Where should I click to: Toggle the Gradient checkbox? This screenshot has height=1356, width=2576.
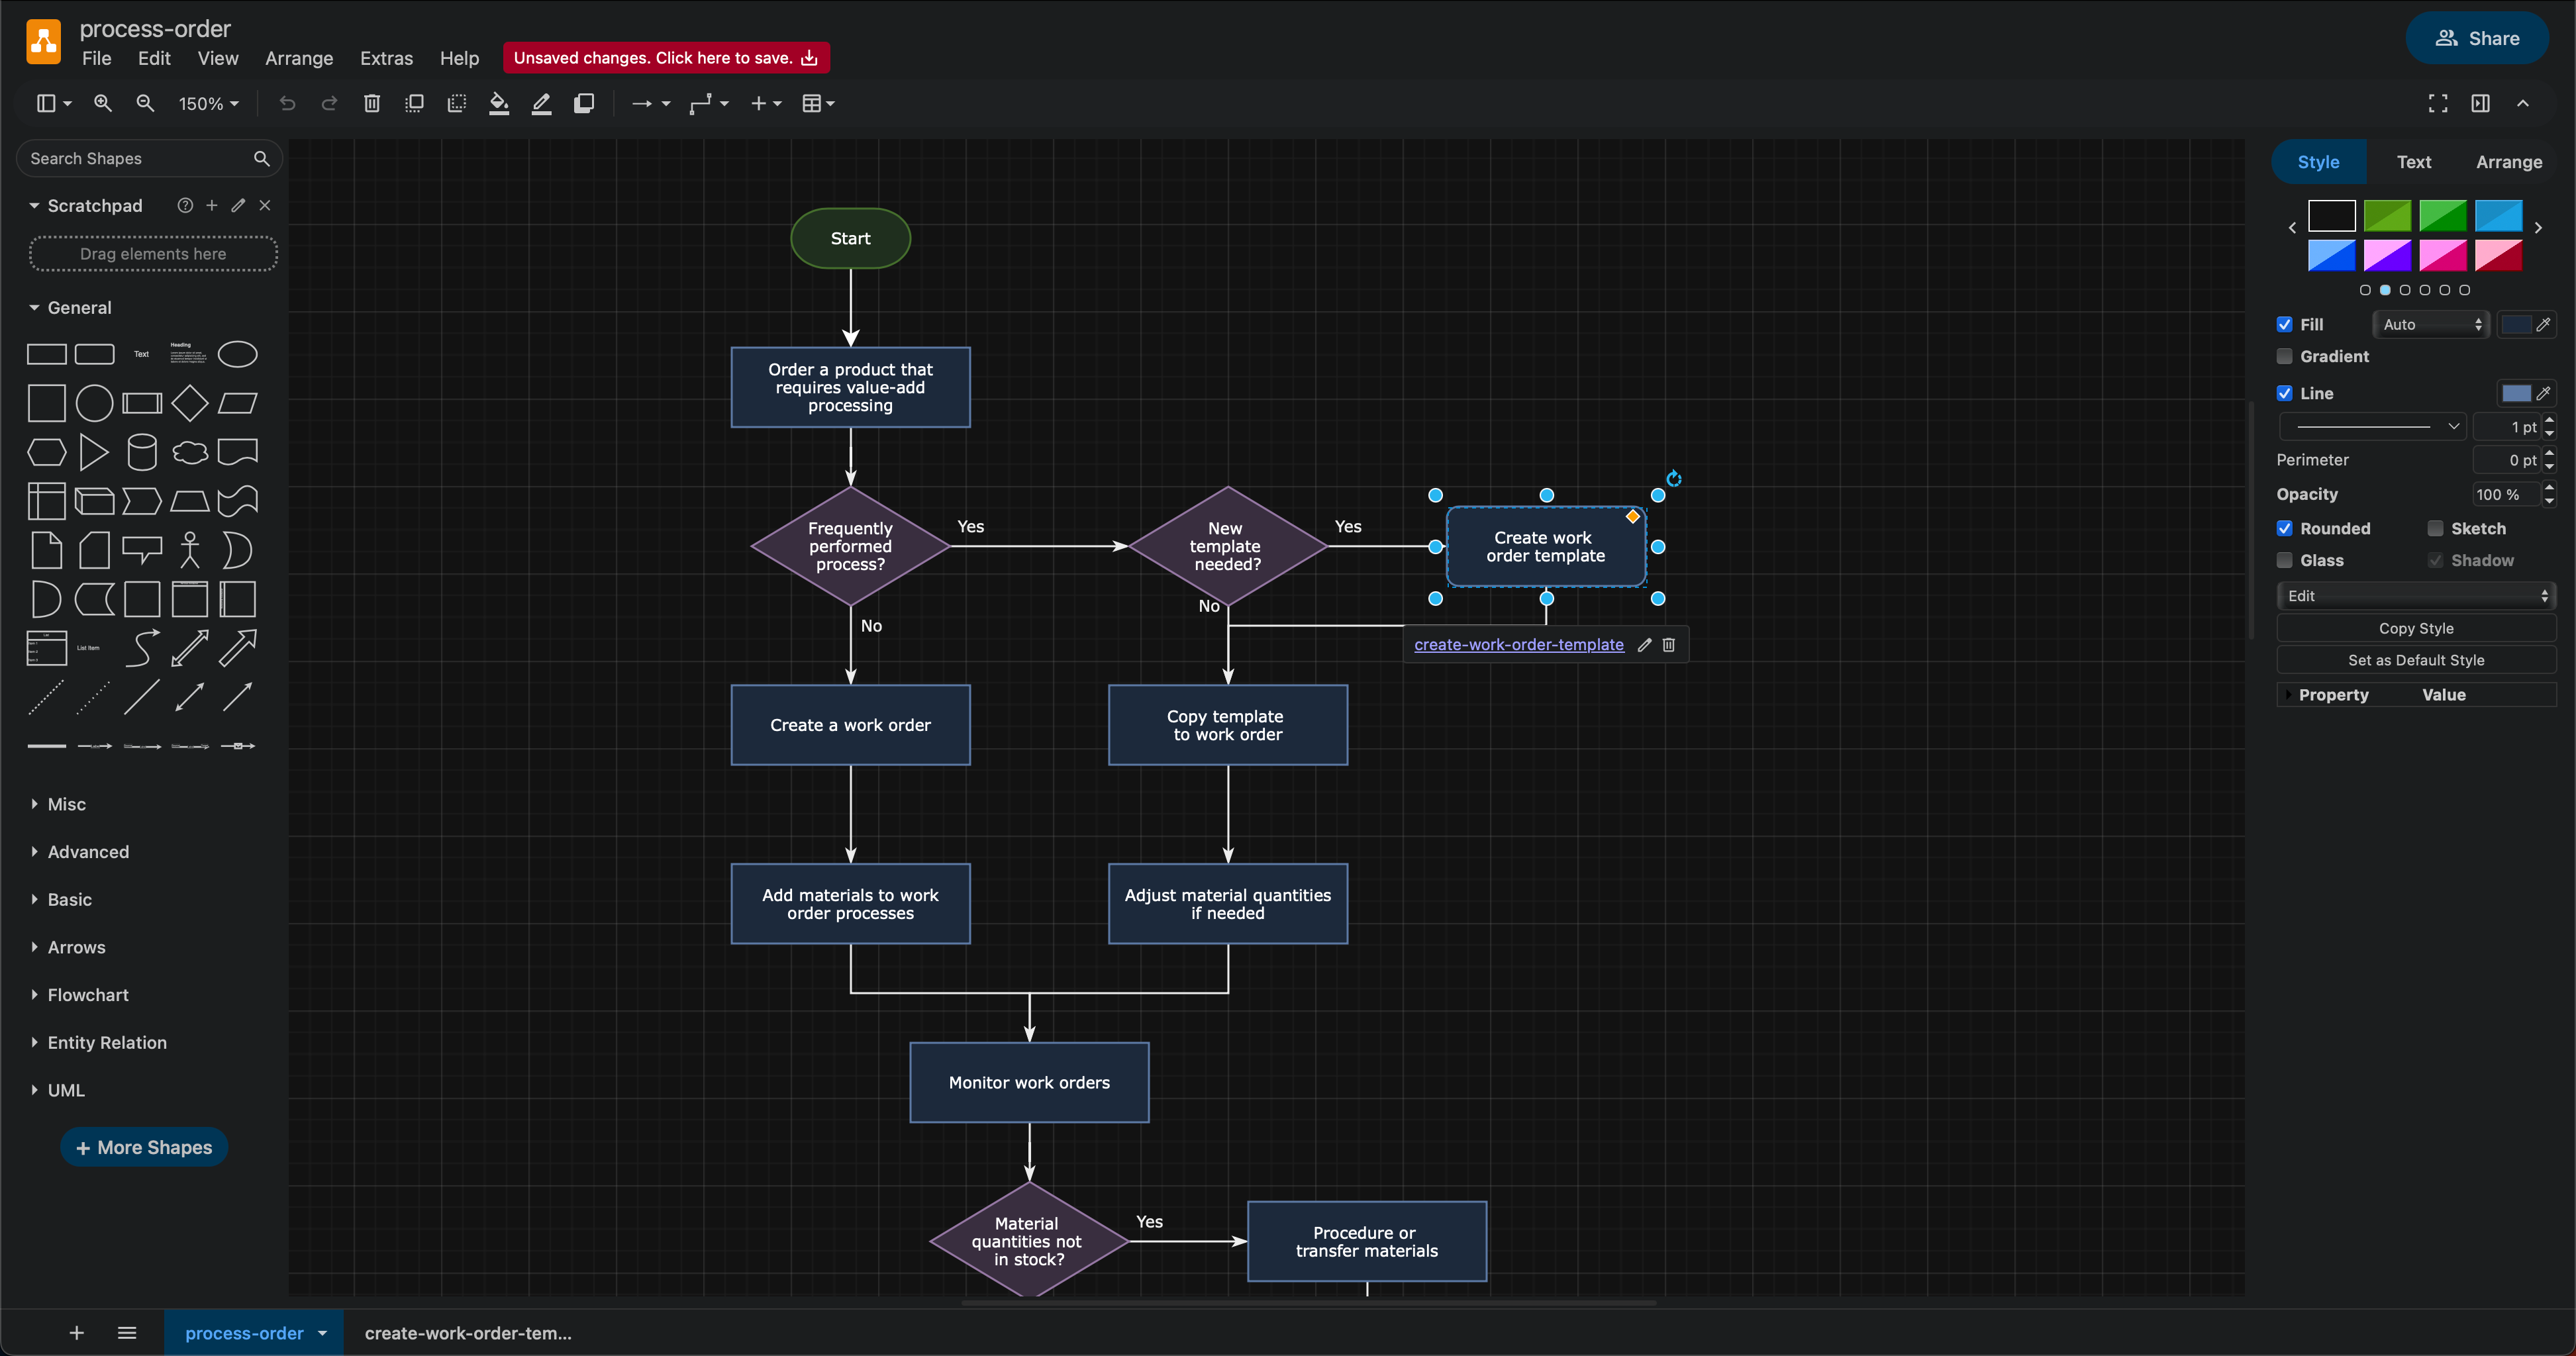pos(2284,356)
